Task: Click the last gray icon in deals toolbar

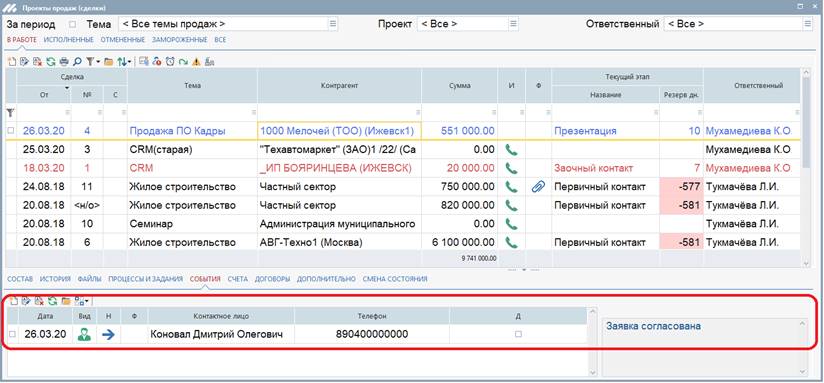Action: point(209,61)
